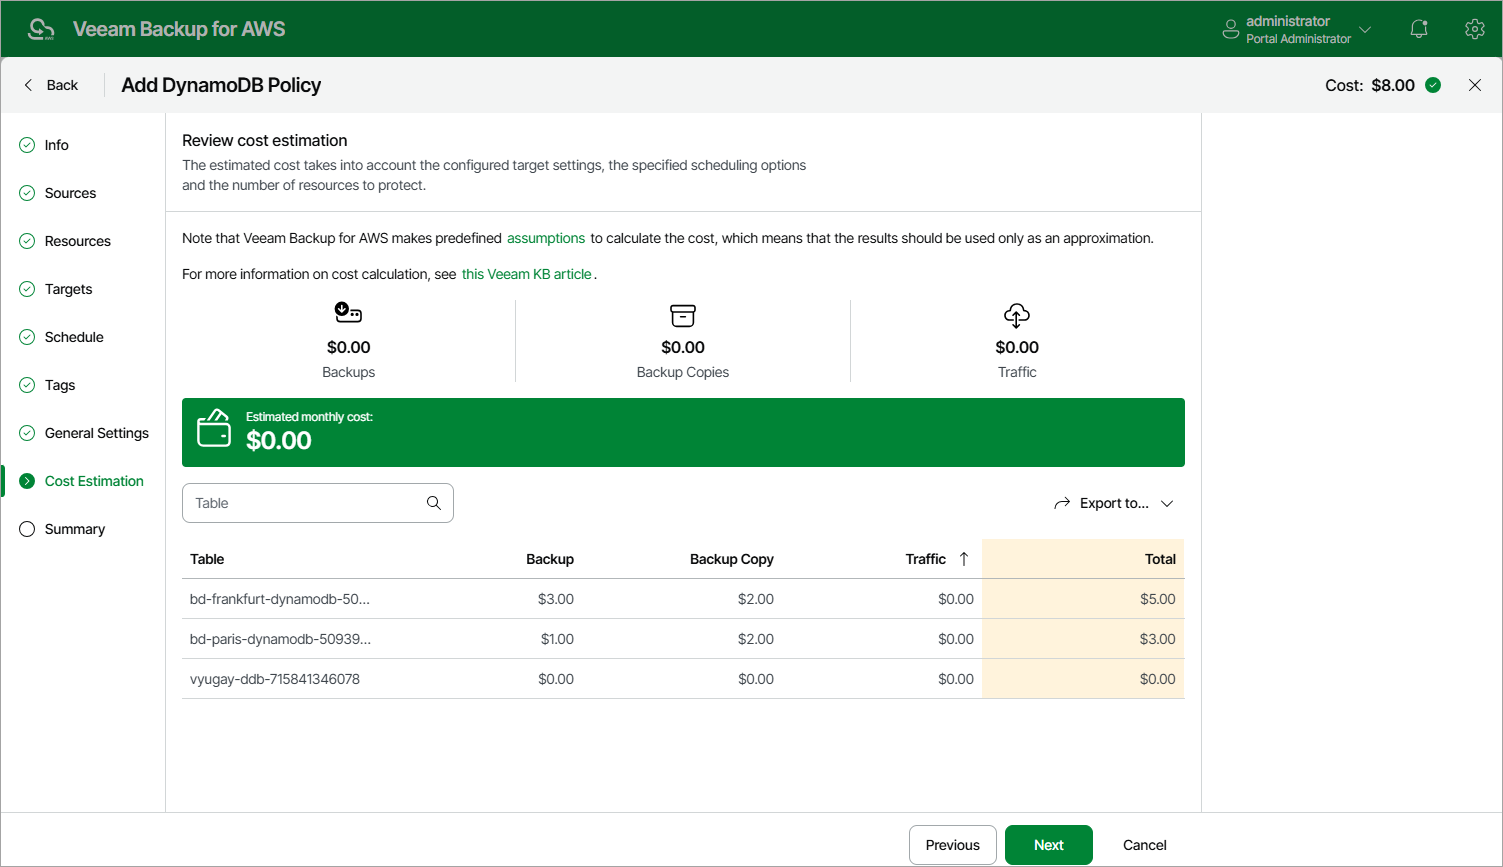The width and height of the screenshot is (1503, 867).
Task: Sort by the Table column header
Action: [x=207, y=559]
